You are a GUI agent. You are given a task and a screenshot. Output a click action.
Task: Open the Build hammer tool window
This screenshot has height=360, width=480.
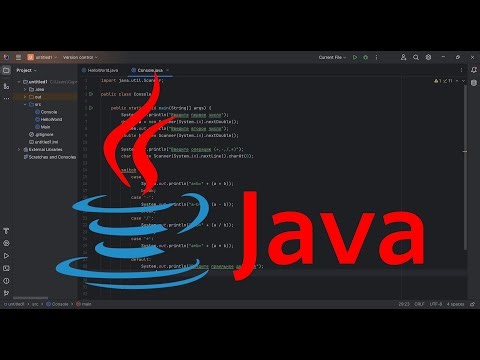point(6,231)
